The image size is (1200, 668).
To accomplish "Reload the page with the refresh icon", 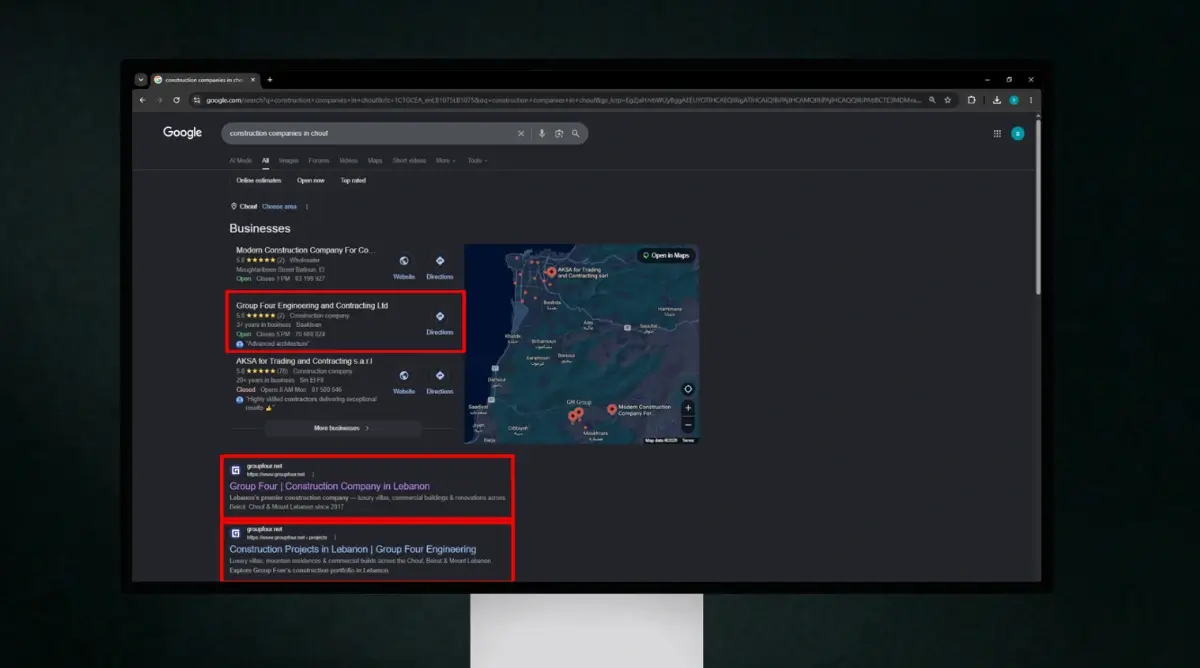I will [177, 100].
